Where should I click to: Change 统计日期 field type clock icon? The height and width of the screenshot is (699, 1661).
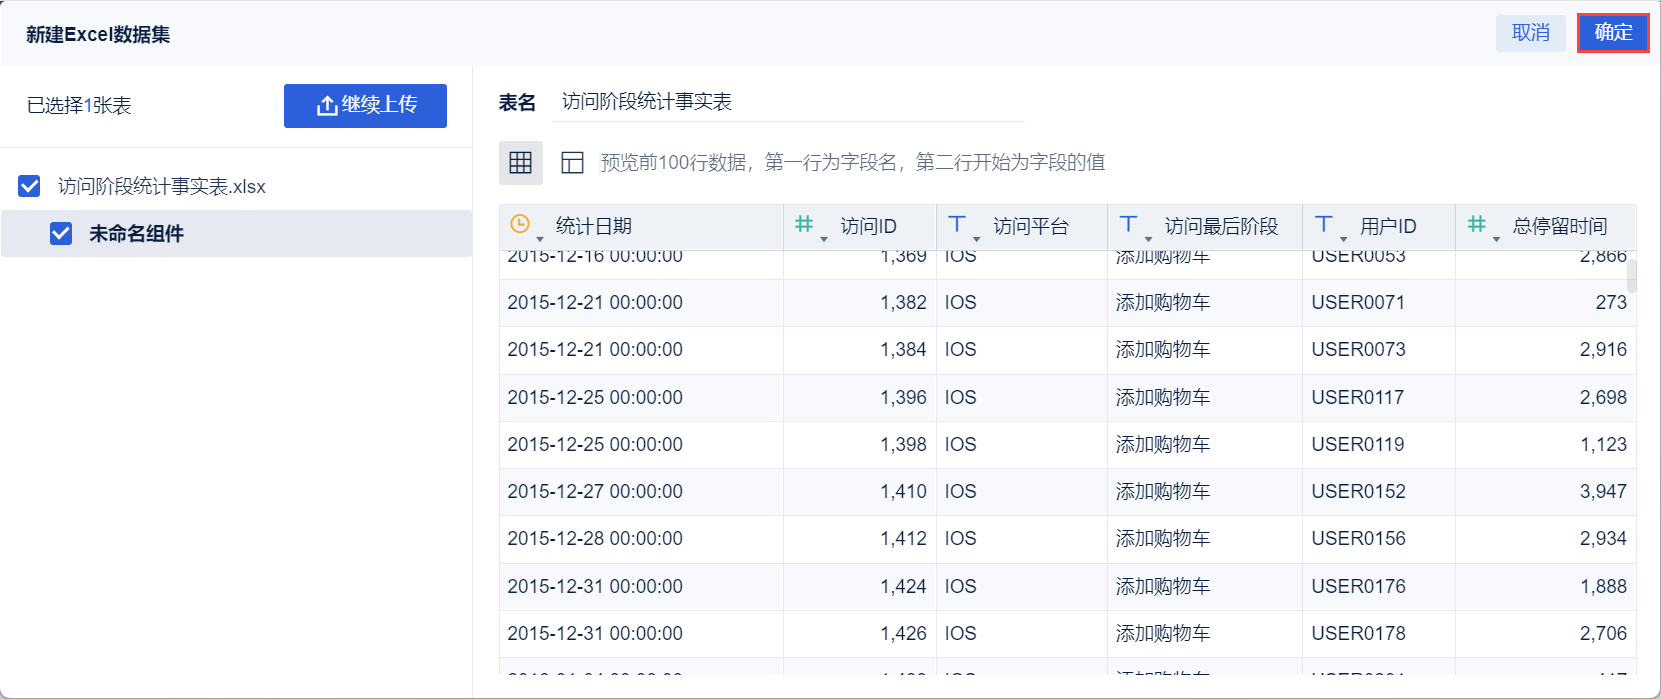coord(520,224)
